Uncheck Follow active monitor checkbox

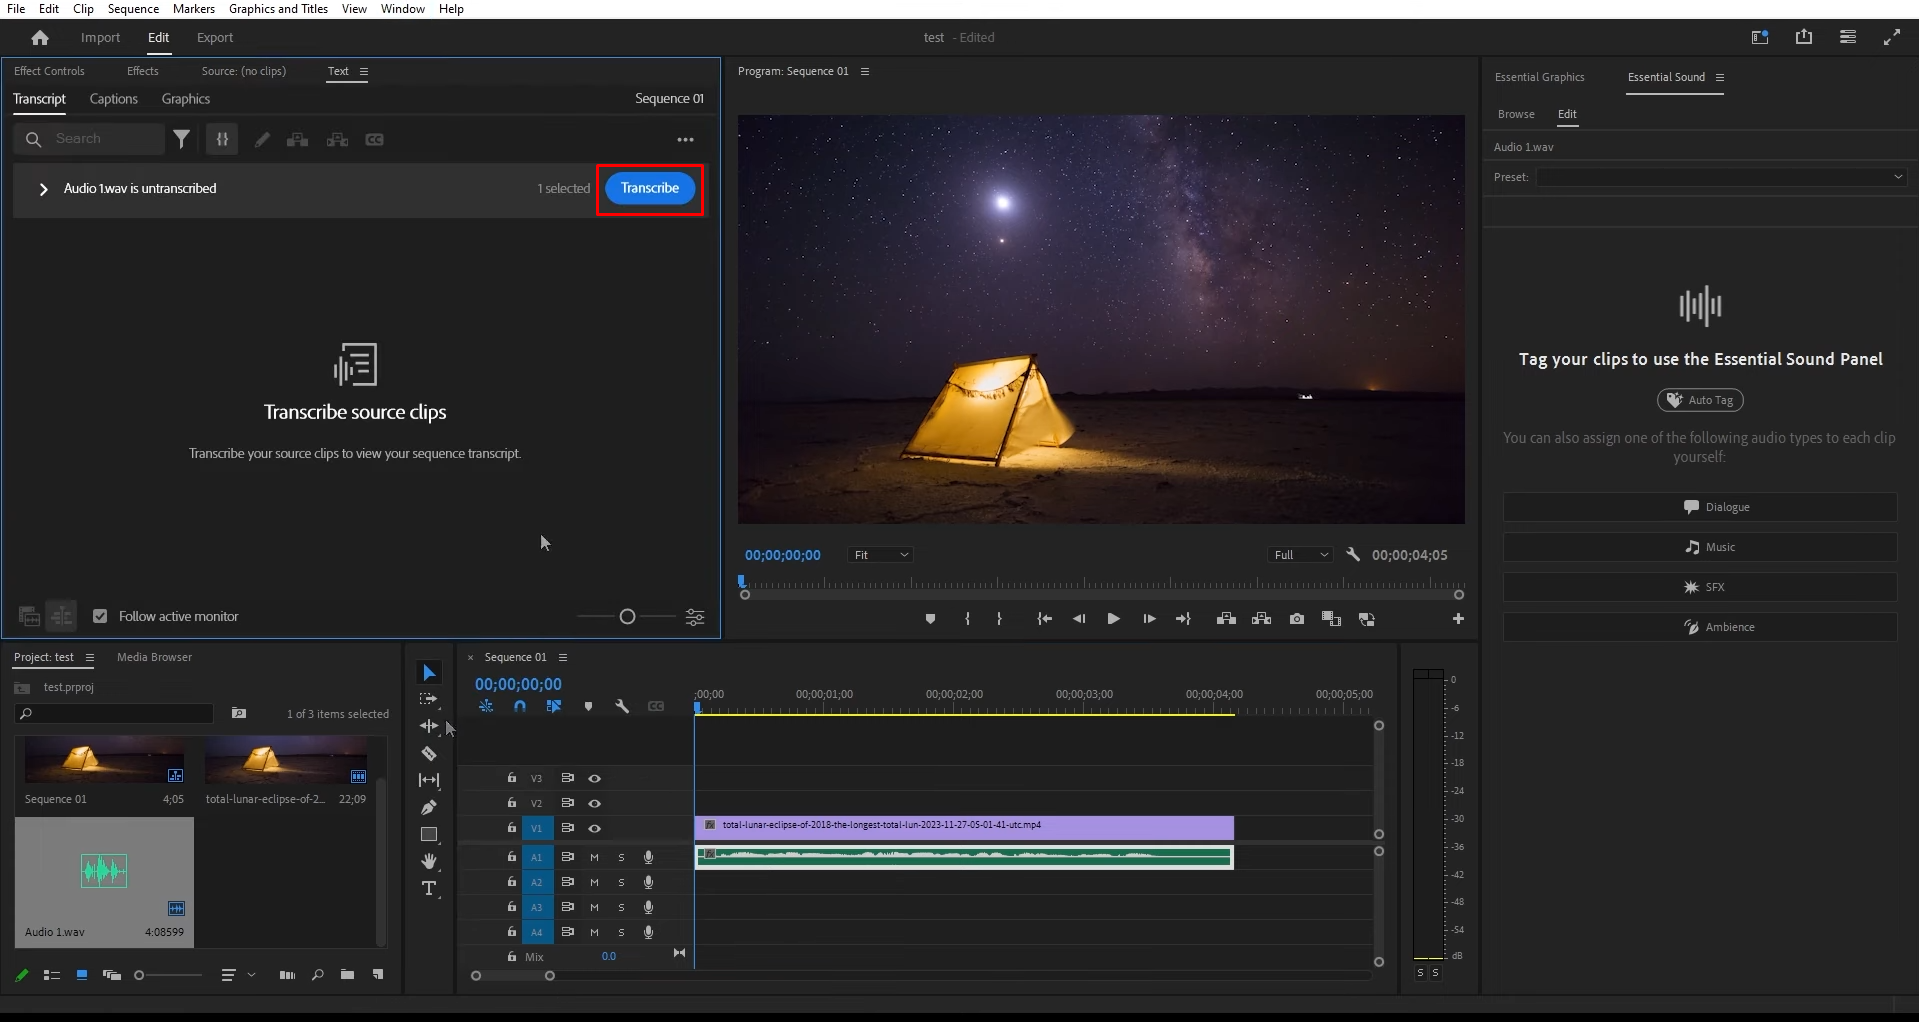point(100,616)
